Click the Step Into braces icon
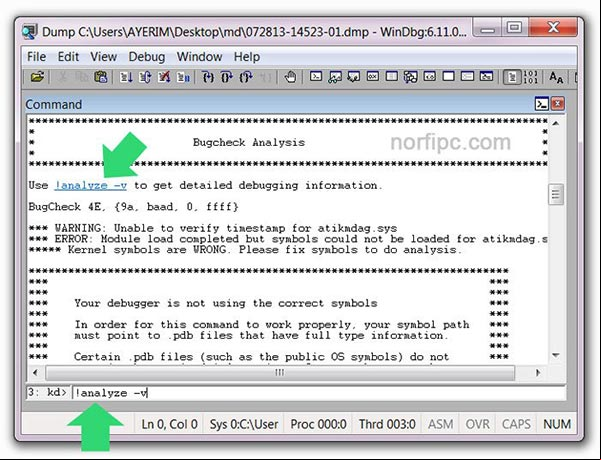 [208, 77]
